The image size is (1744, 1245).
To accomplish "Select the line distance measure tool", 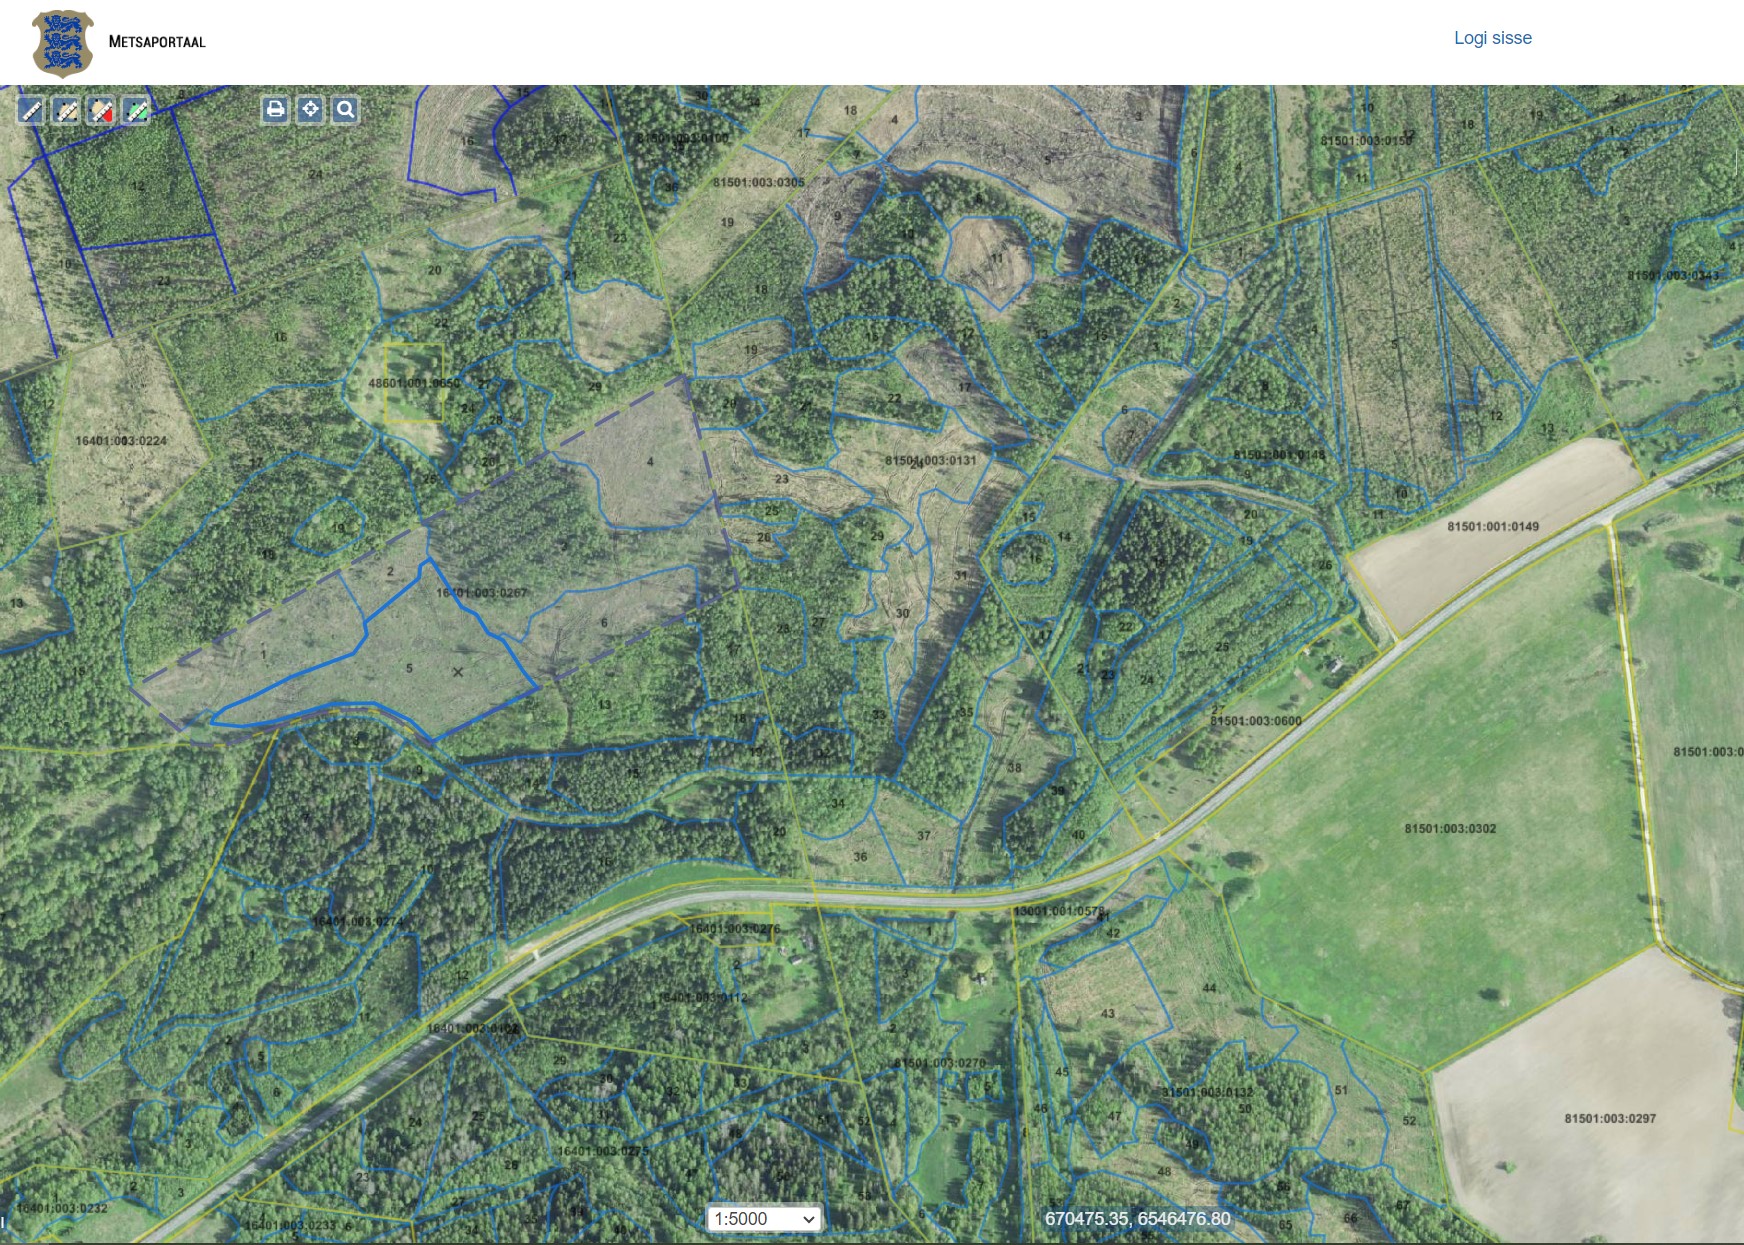I will pyautogui.click(x=32, y=111).
